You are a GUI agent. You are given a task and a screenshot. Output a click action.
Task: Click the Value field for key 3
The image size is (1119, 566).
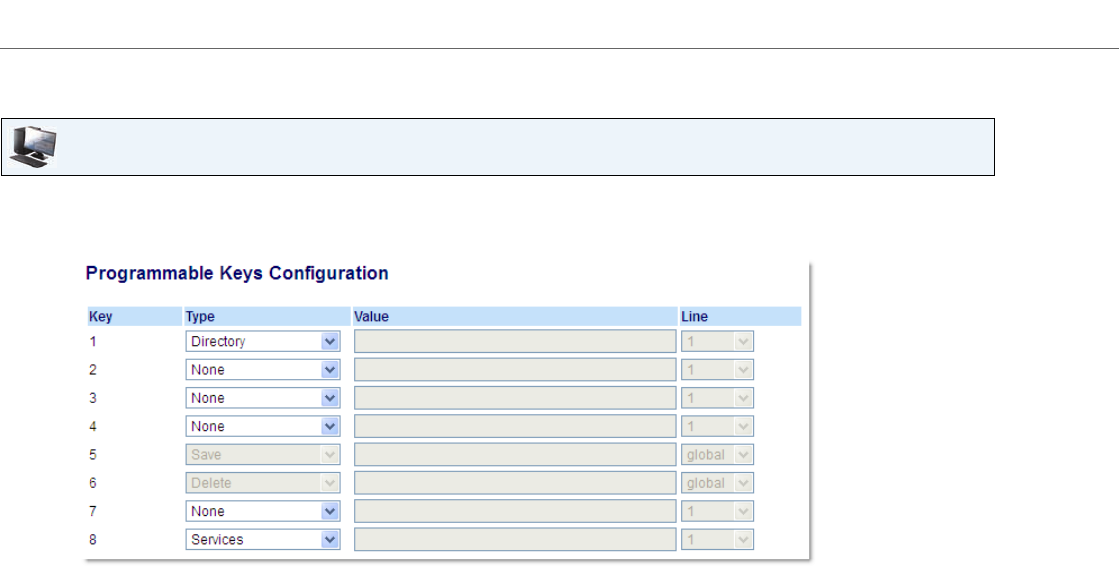point(515,398)
